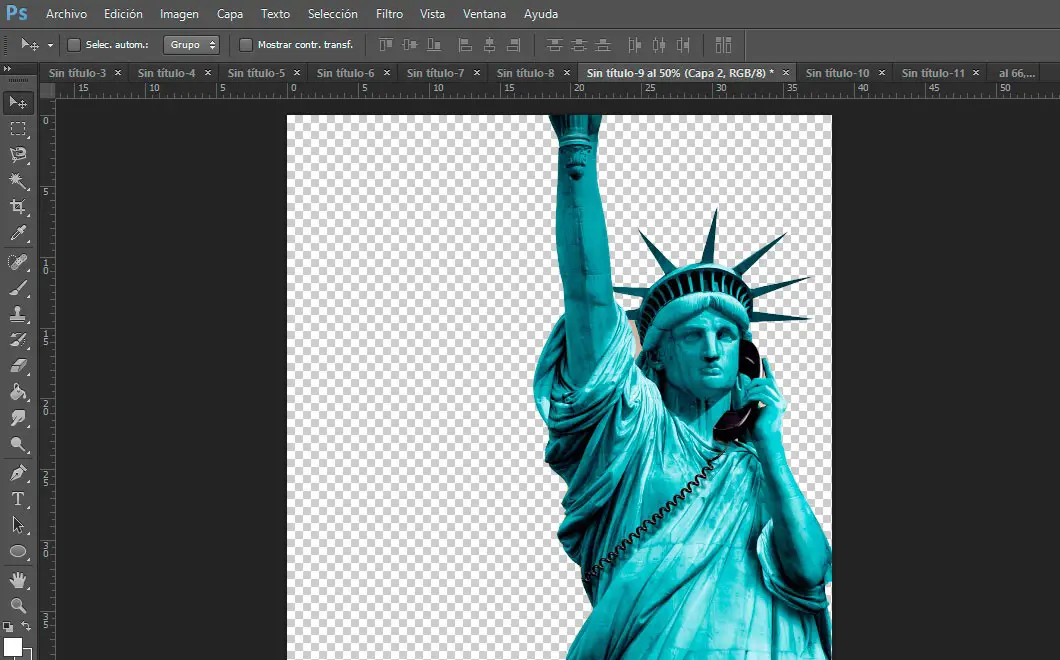The width and height of the screenshot is (1060, 660).
Task: Select the Spot Healing Brush tool
Action: (x=18, y=262)
